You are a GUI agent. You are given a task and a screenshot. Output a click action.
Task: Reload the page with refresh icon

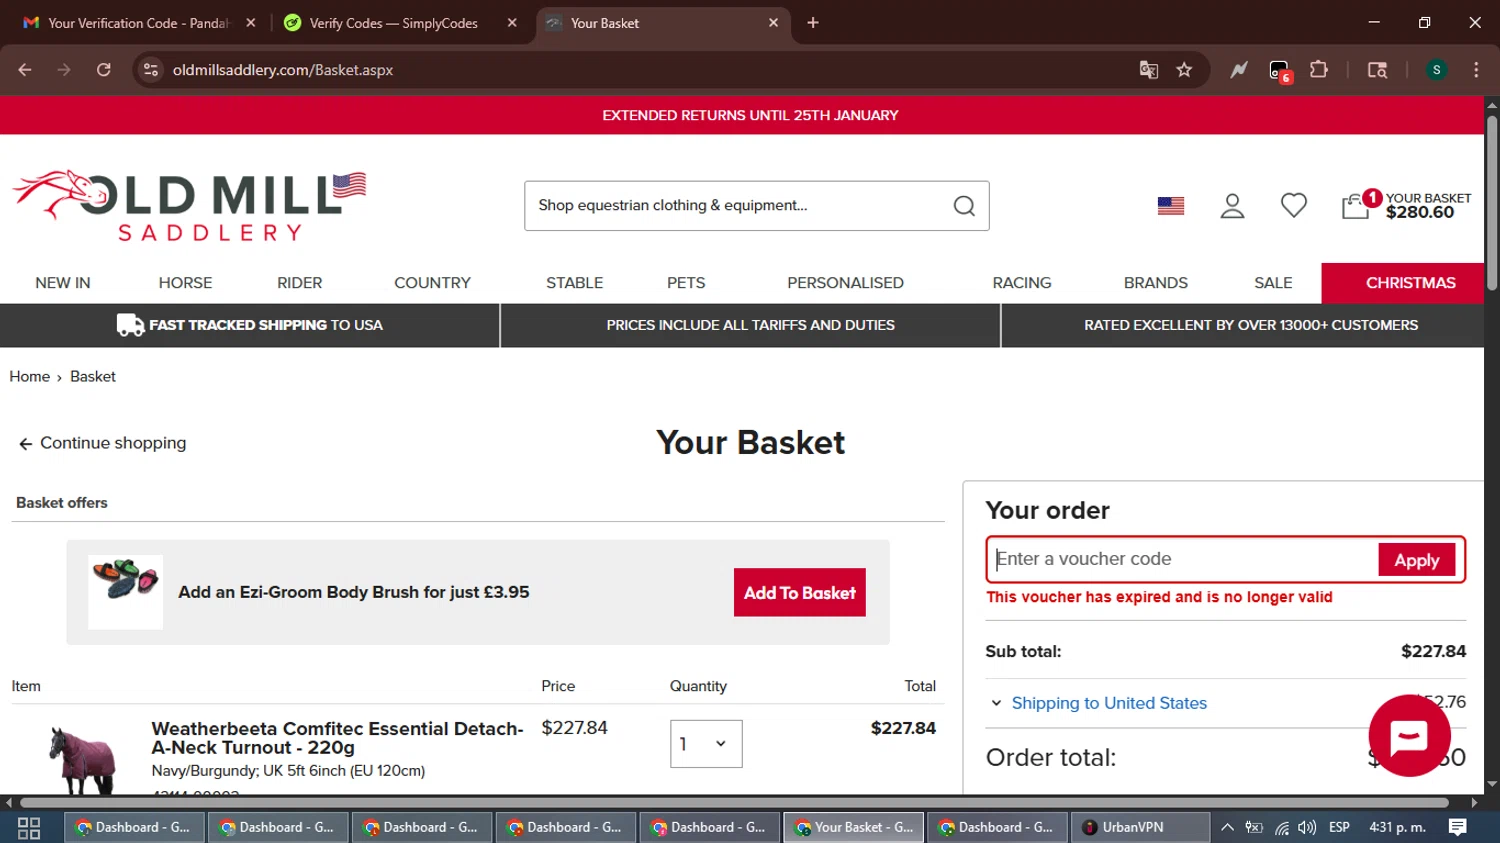coord(104,70)
